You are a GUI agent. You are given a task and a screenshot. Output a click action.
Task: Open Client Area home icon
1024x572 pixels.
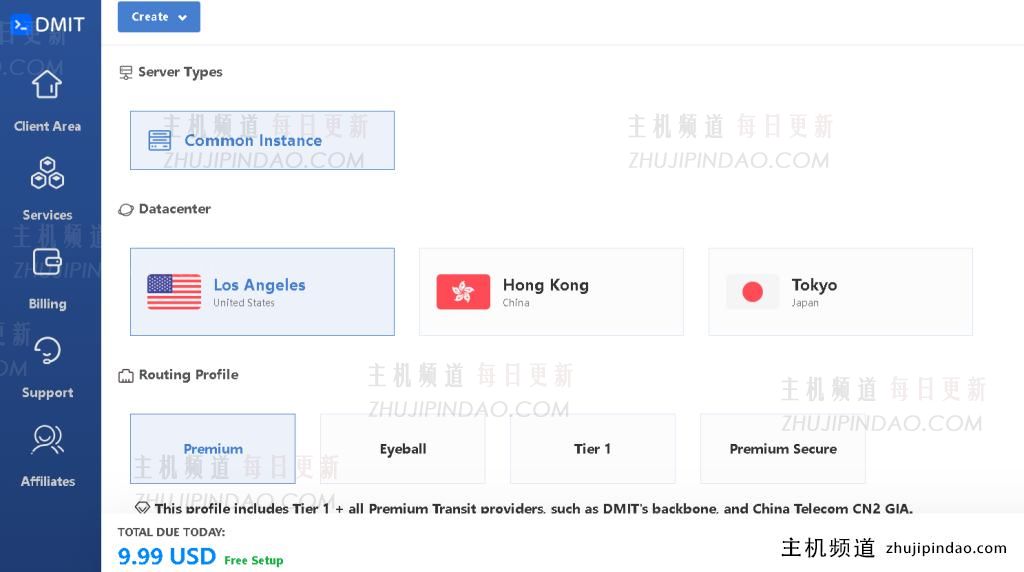tap(47, 84)
